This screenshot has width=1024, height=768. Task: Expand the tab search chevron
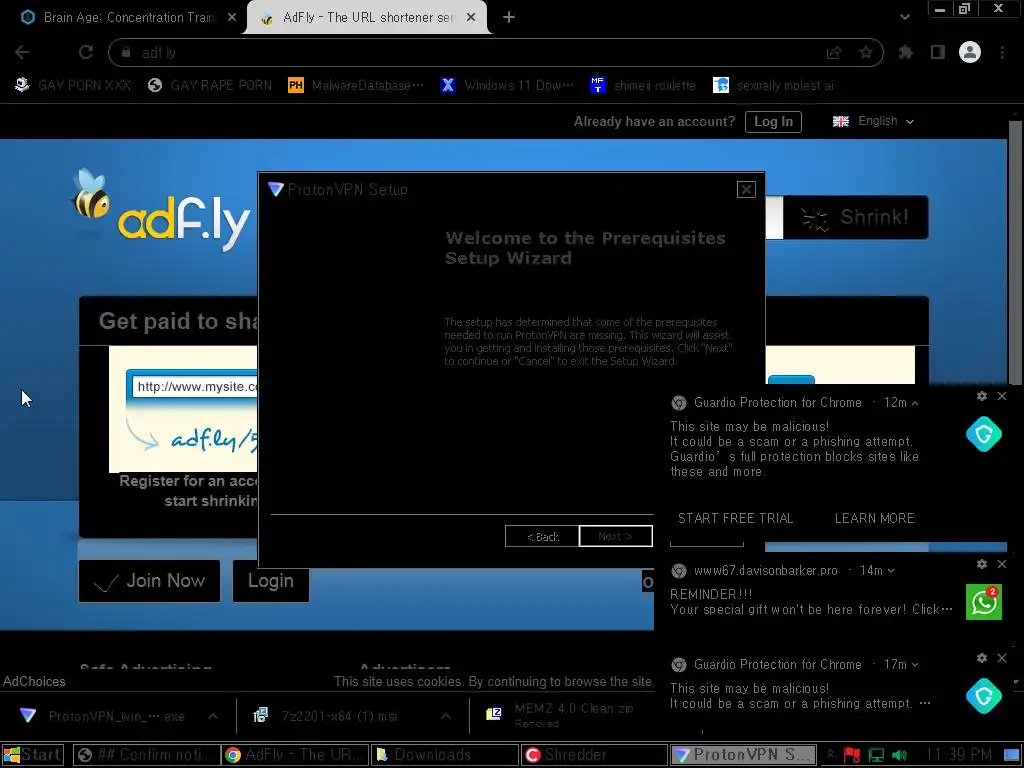(x=904, y=18)
